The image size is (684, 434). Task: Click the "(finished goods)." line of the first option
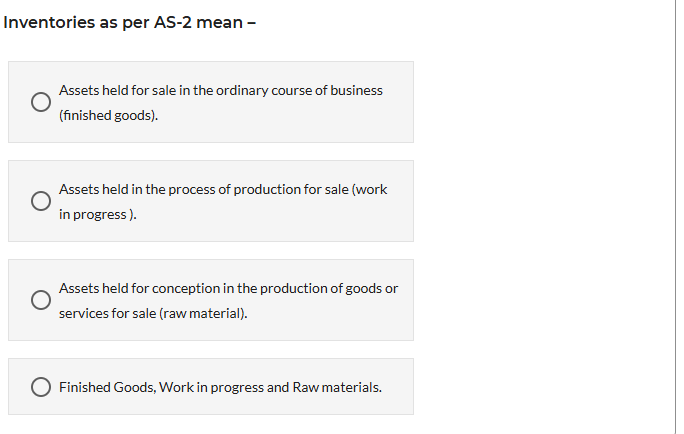click(108, 115)
